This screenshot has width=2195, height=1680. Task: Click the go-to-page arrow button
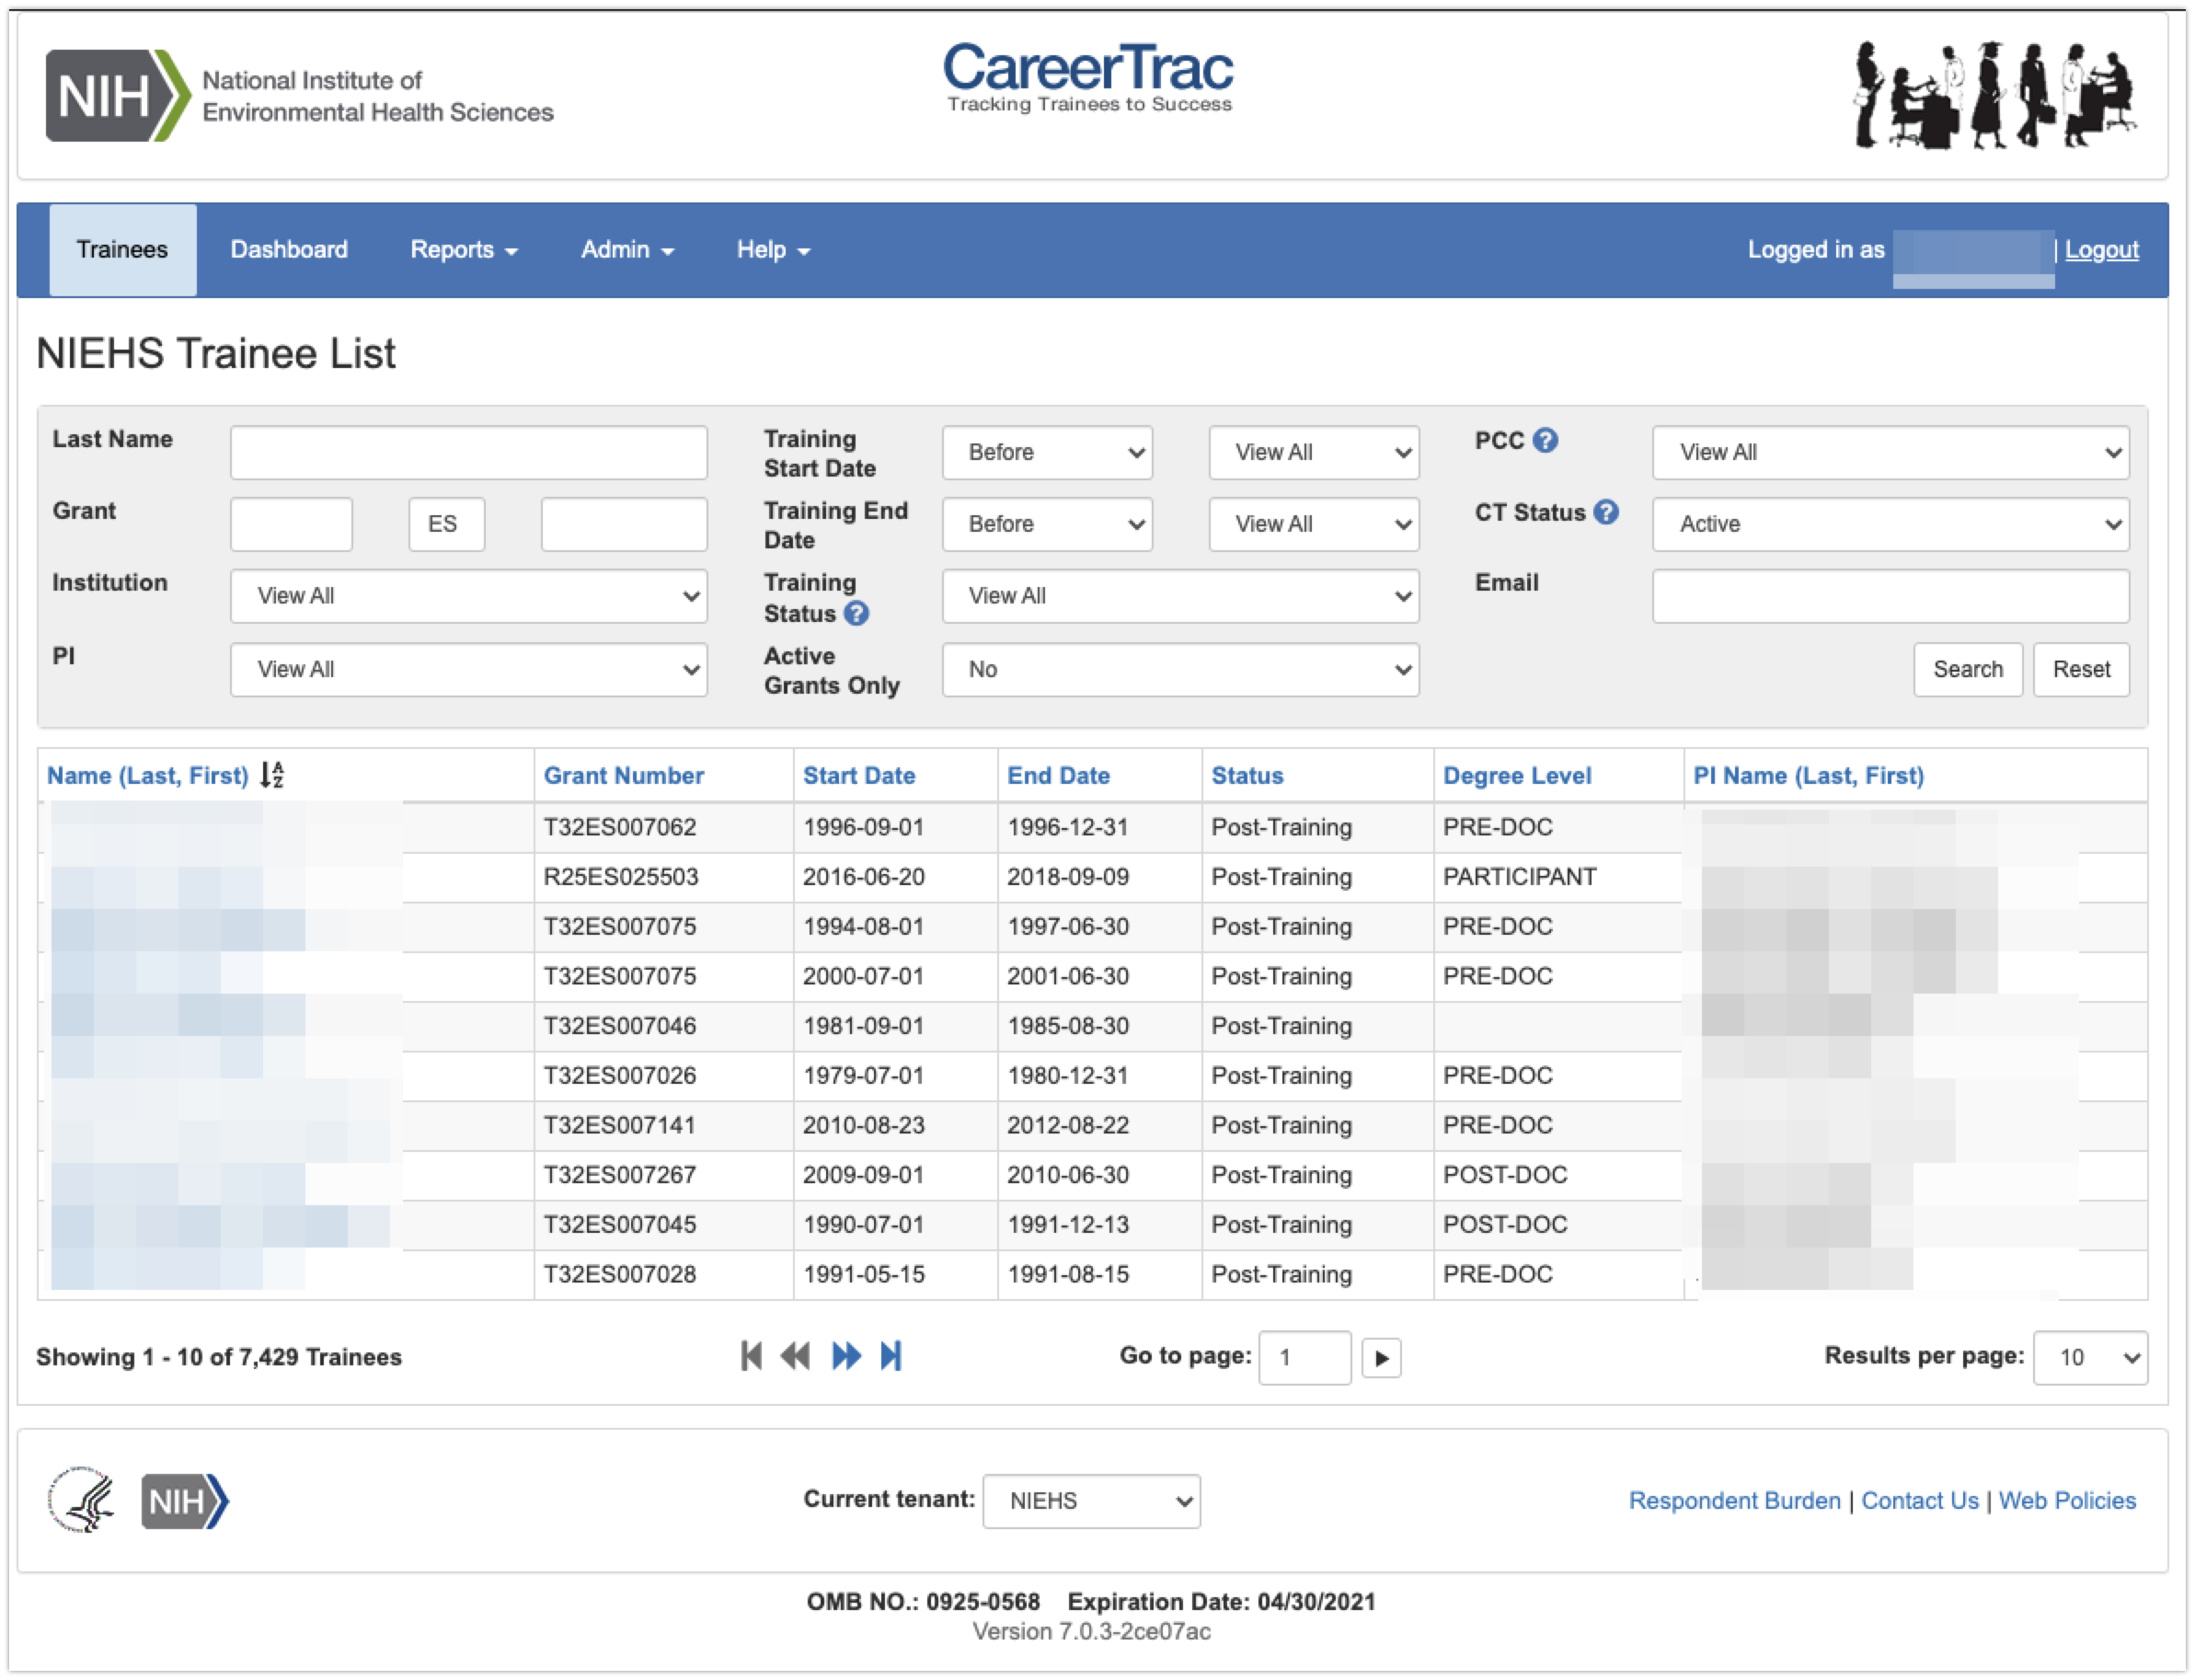pos(1381,1358)
